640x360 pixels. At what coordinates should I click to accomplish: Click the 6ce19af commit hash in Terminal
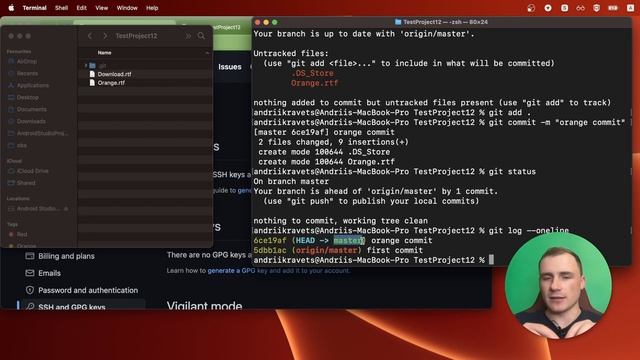coord(270,240)
